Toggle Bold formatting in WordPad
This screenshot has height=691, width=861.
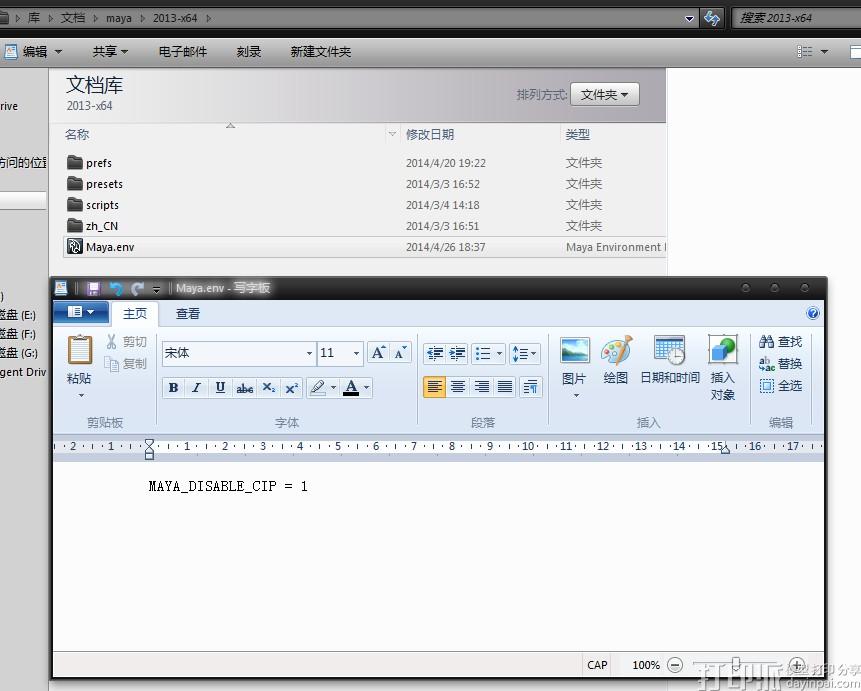click(174, 388)
